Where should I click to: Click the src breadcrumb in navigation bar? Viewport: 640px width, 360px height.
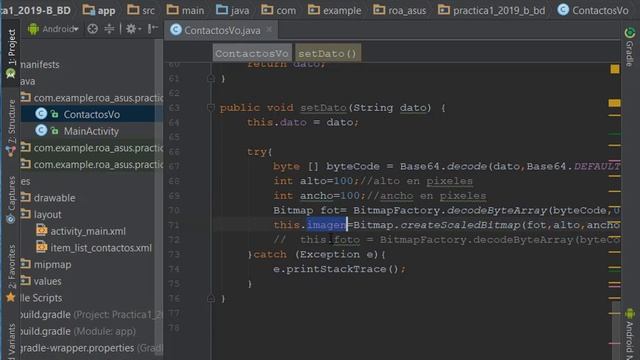coord(141,10)
